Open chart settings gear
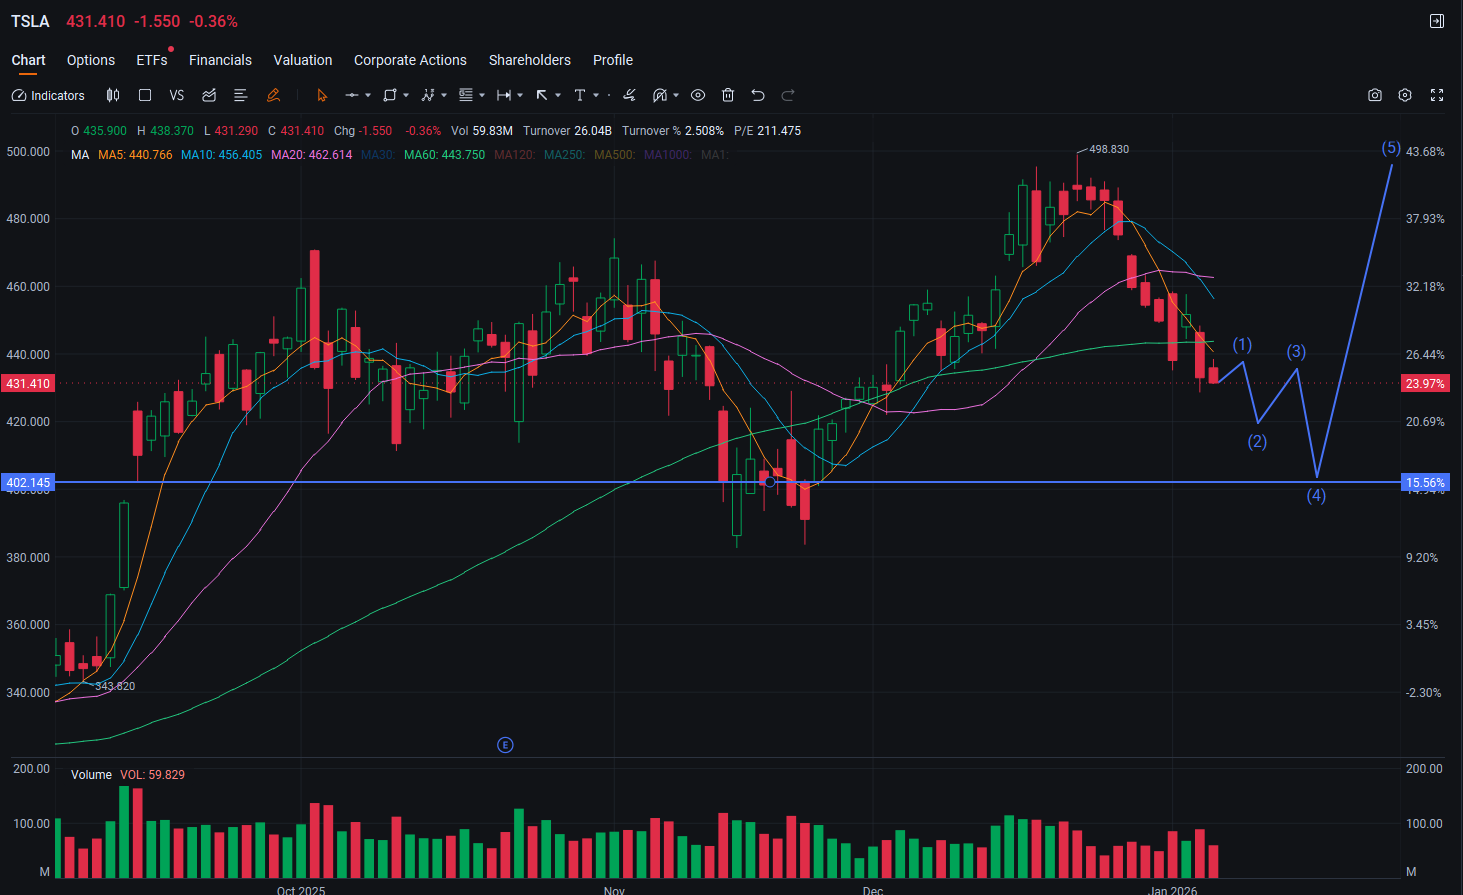 tap(1405, 95)
